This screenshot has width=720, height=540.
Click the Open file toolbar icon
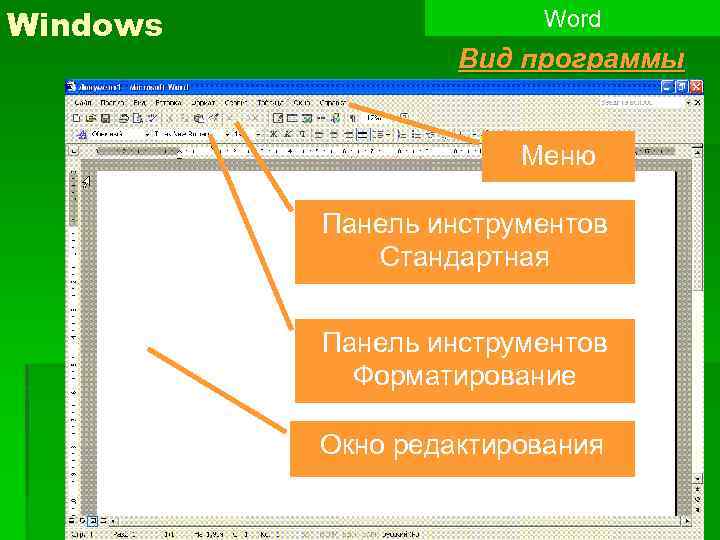91,118
